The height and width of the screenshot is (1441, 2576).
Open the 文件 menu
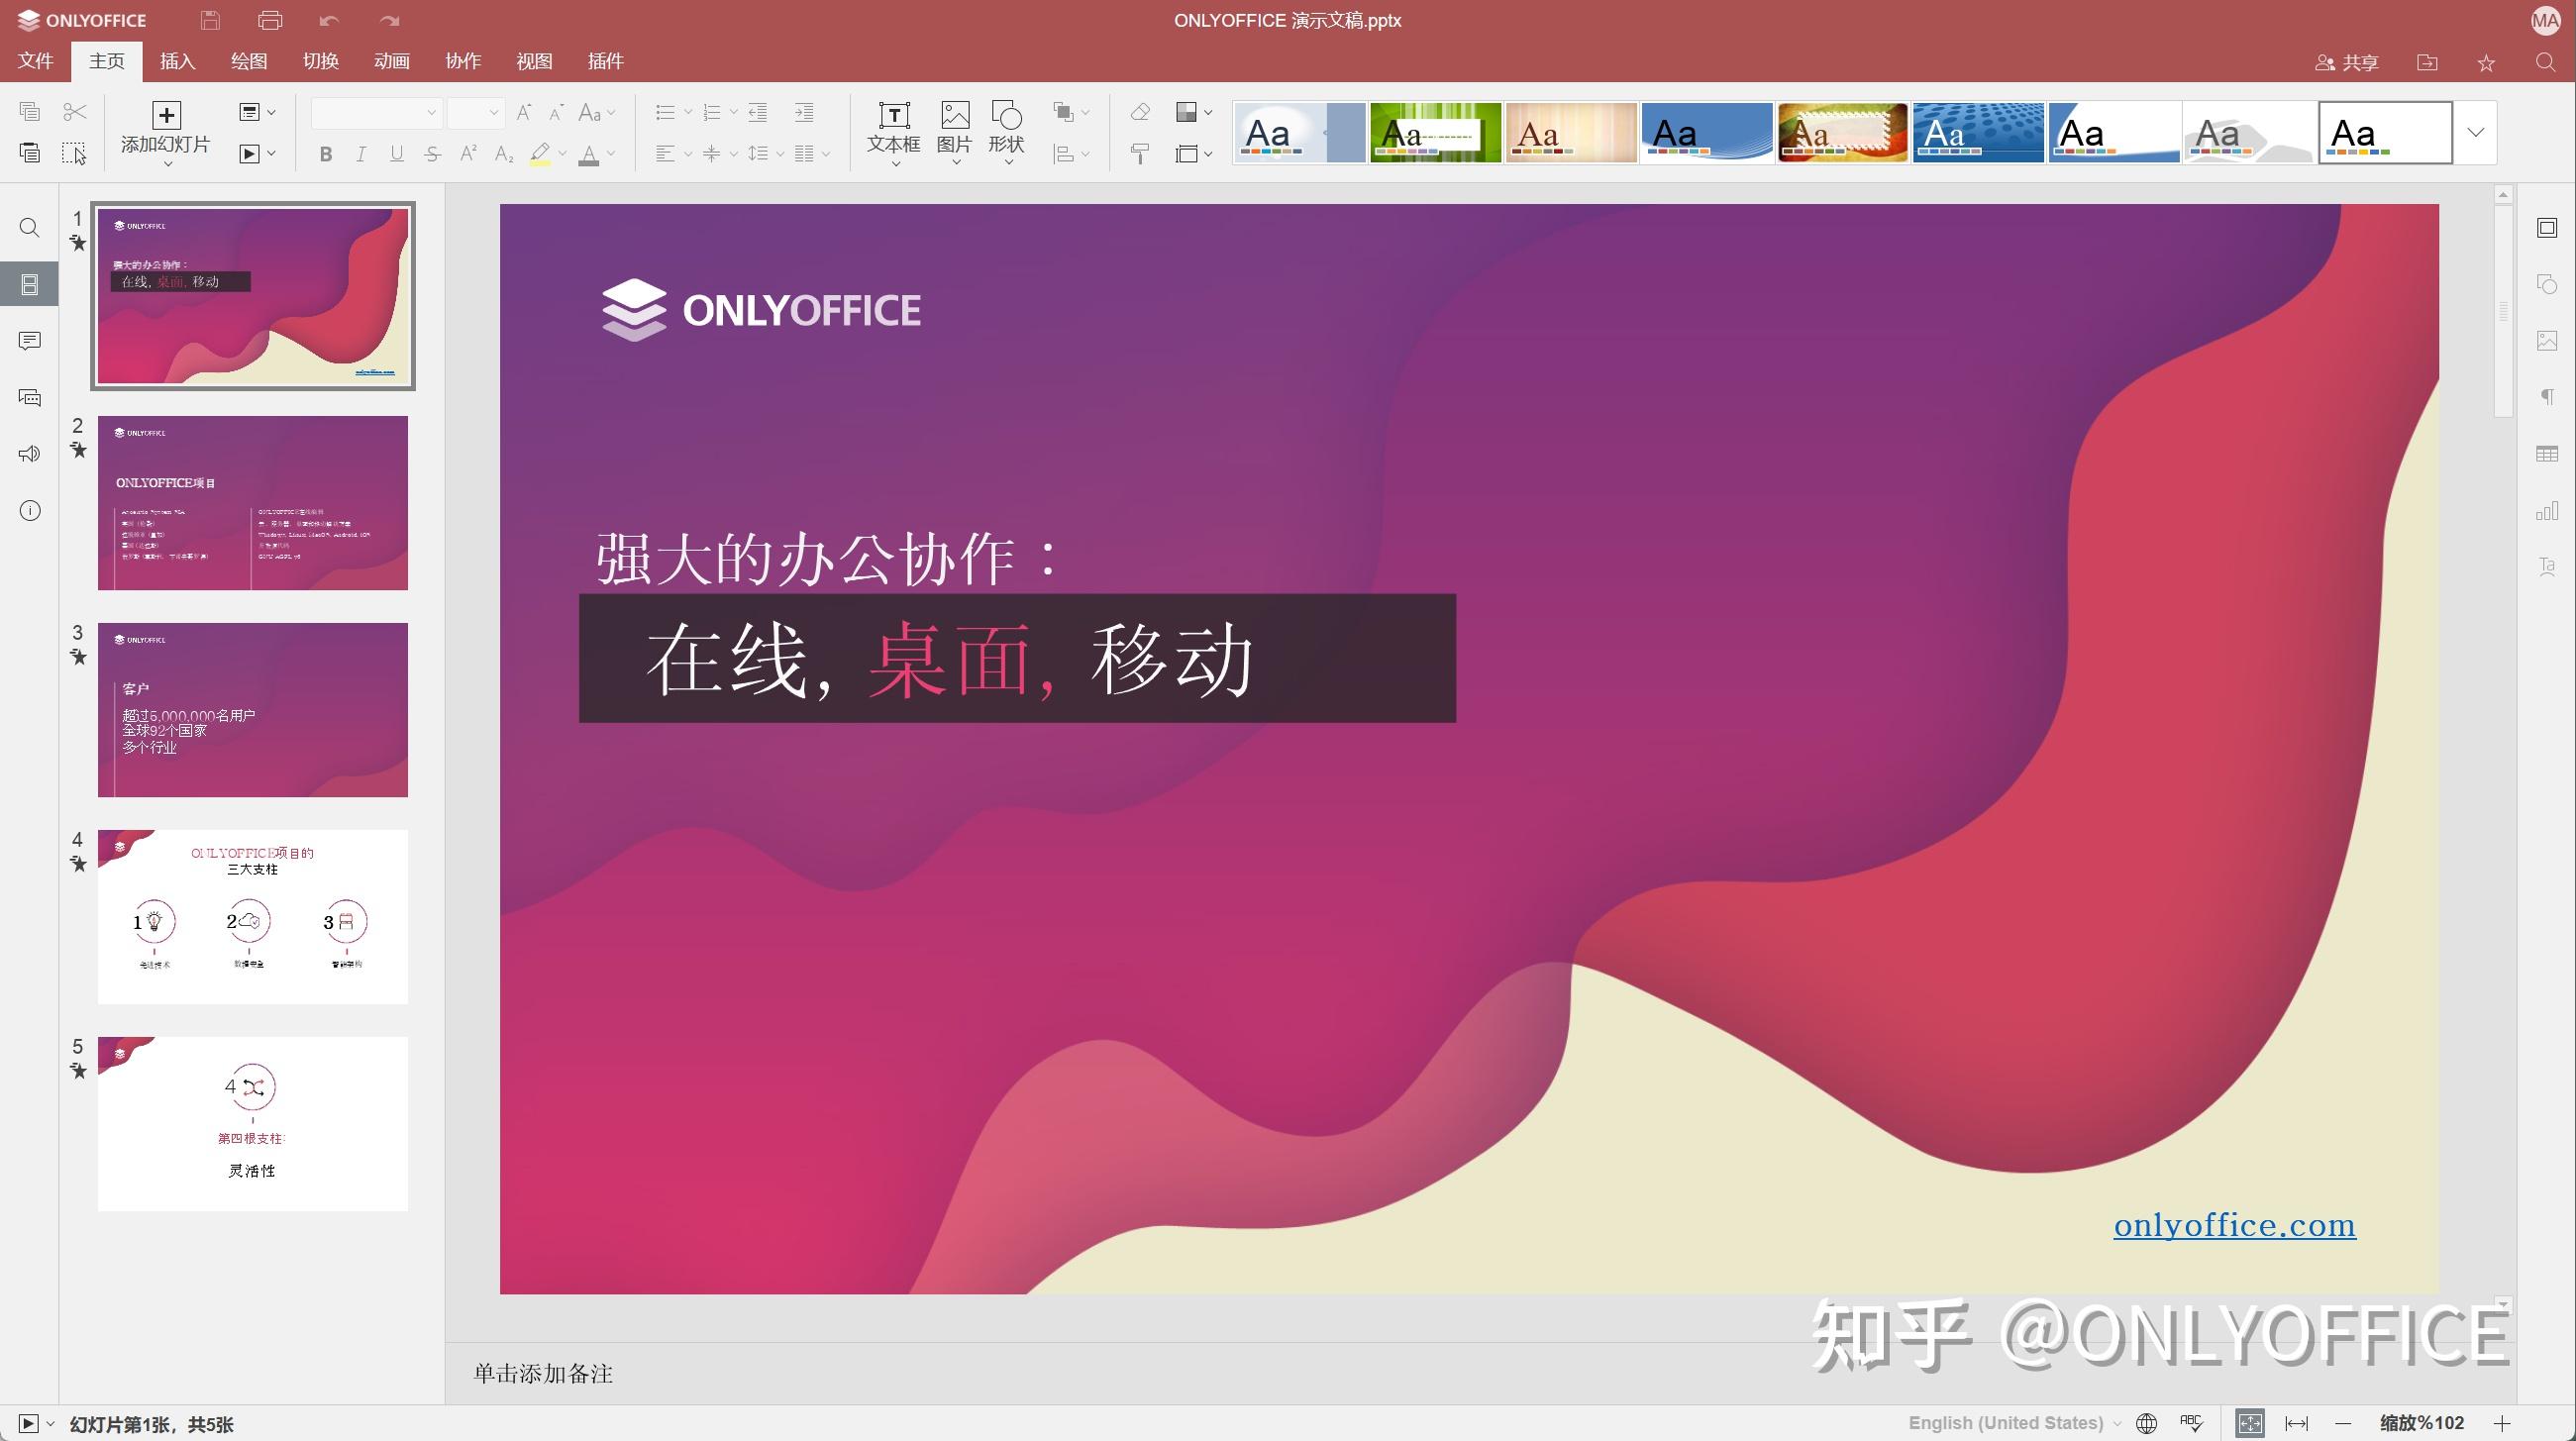click(36, 61)
